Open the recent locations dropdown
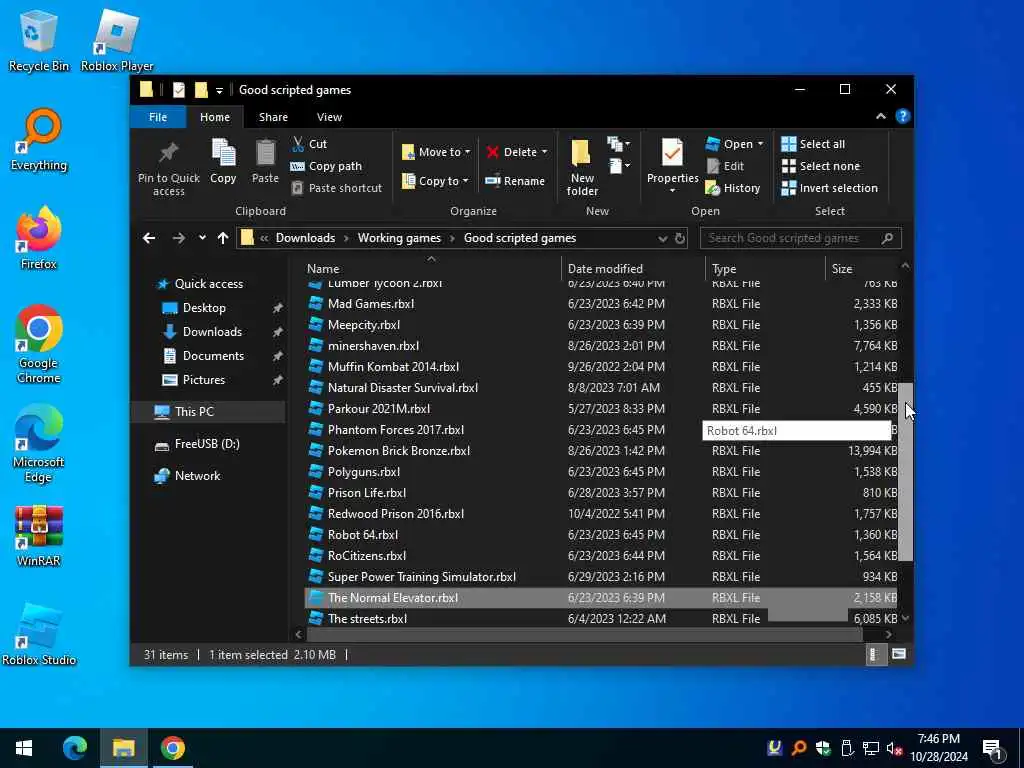Screen dimensions: 1024x768 click(202, 238)
